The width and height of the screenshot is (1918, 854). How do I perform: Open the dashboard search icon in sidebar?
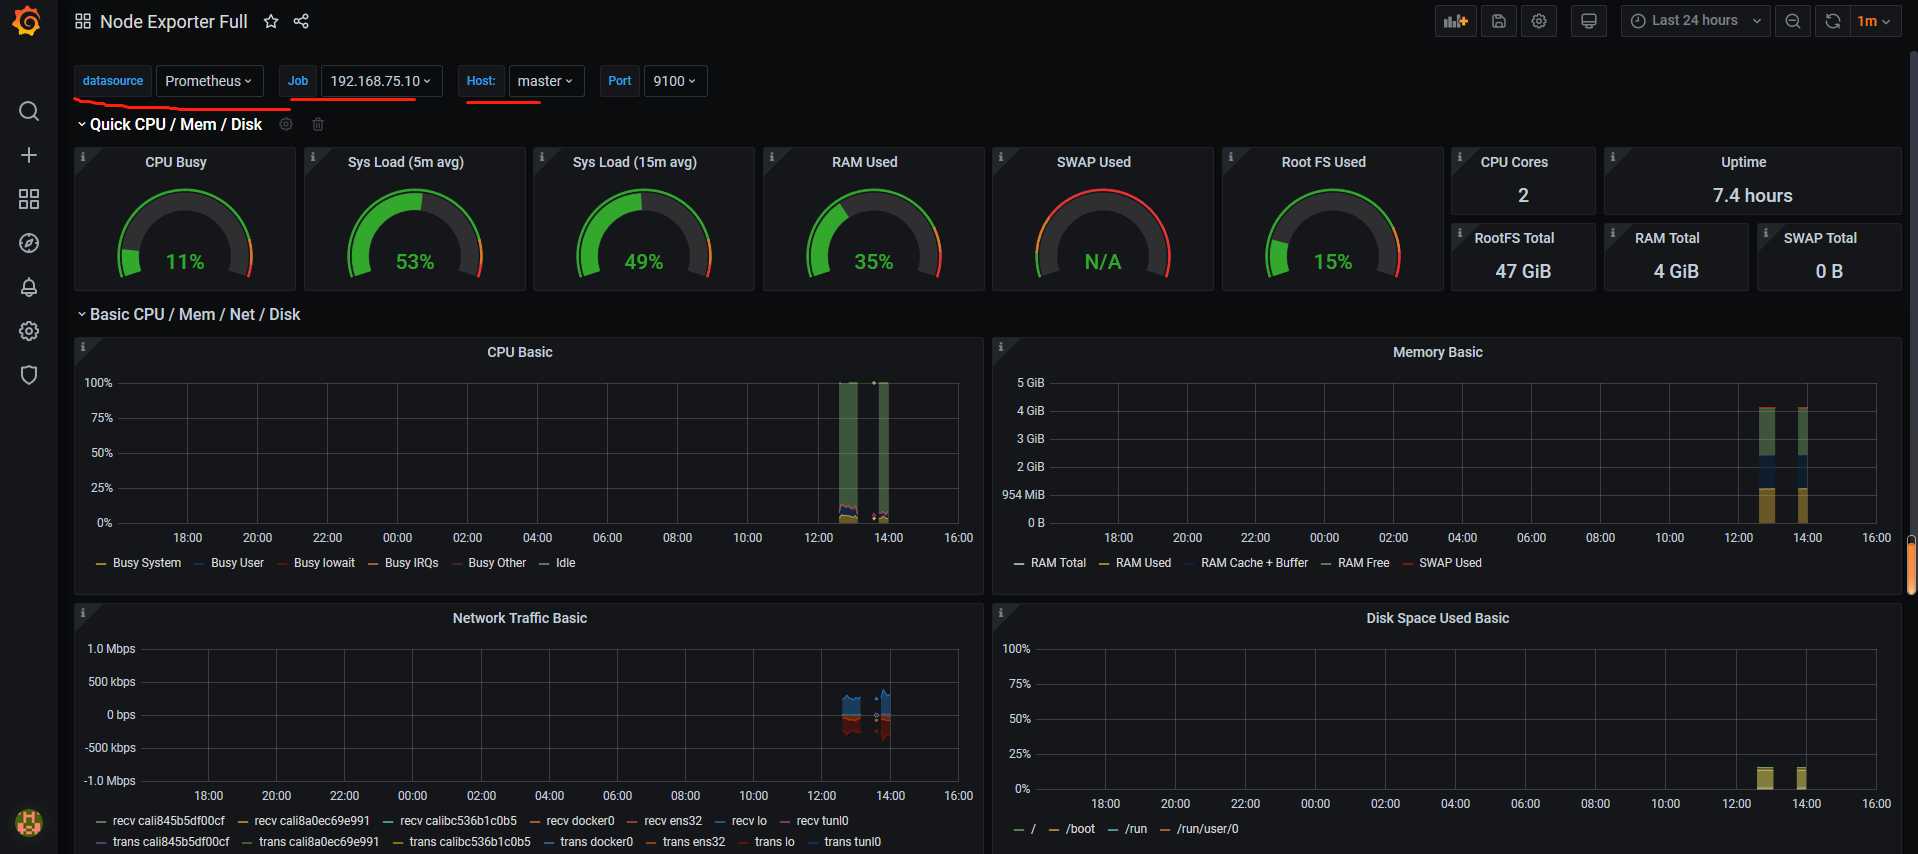pos(29,111)
